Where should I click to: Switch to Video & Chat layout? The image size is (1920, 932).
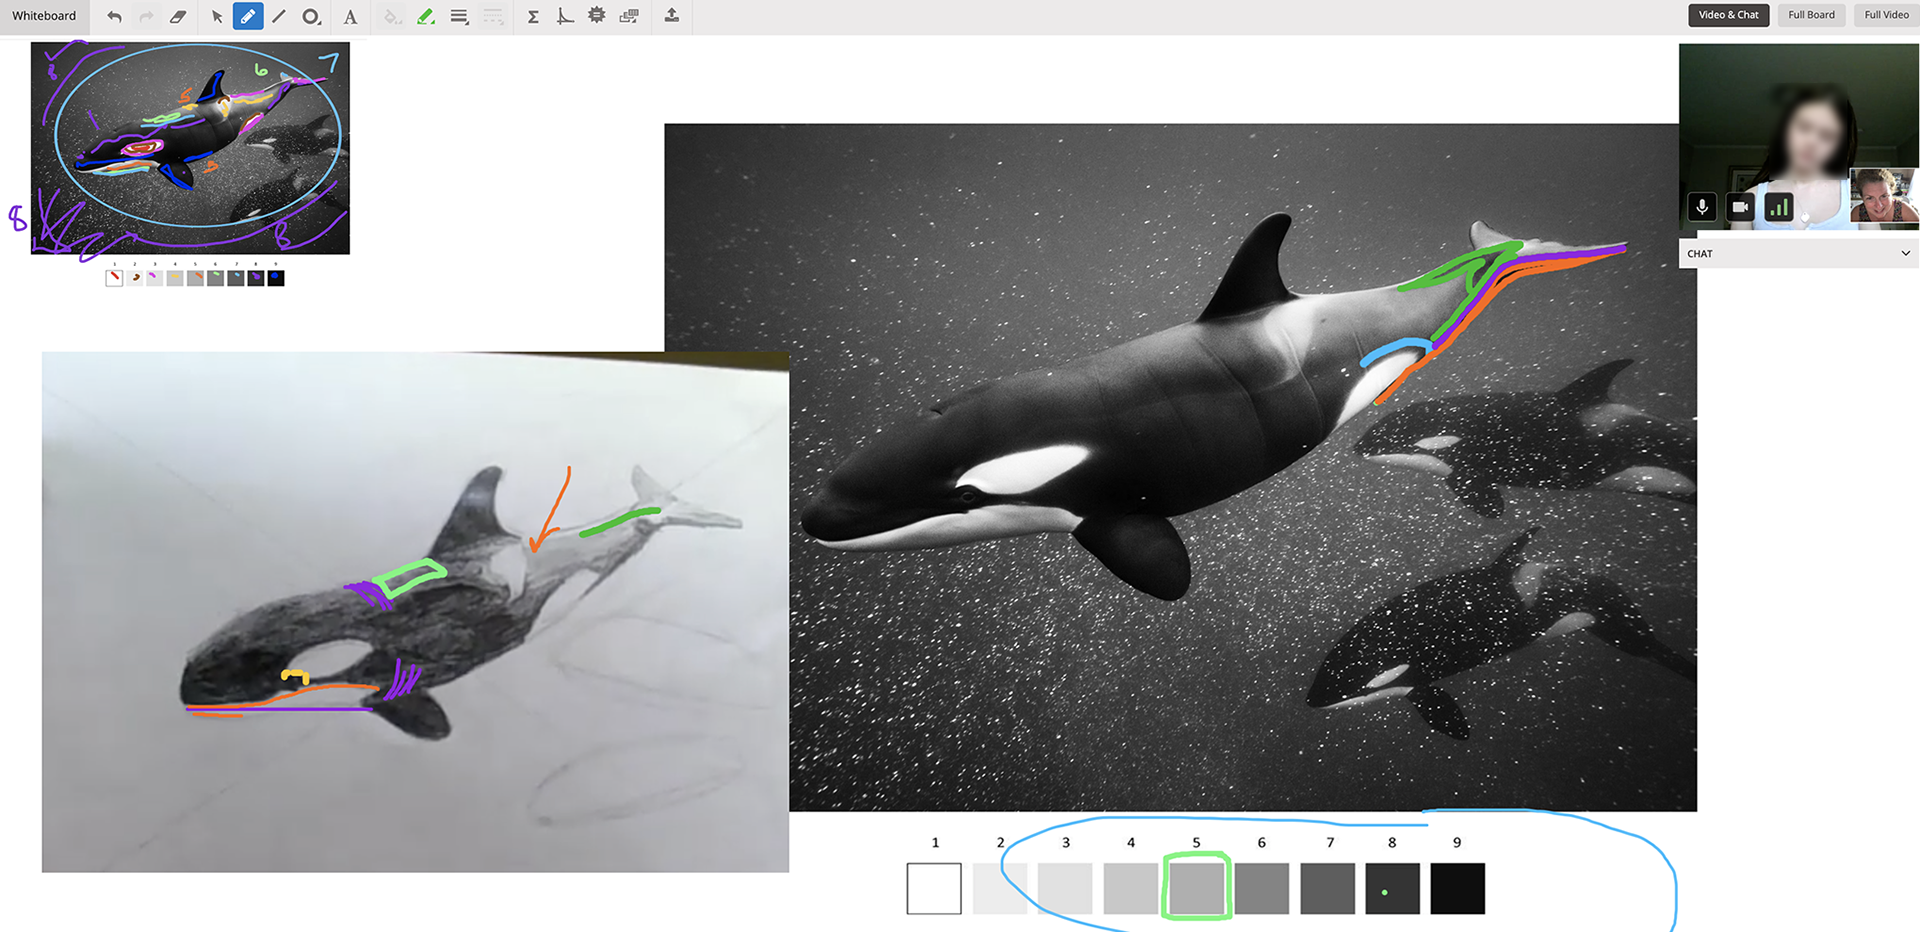pyautogui.click(x=1729, y=15)
